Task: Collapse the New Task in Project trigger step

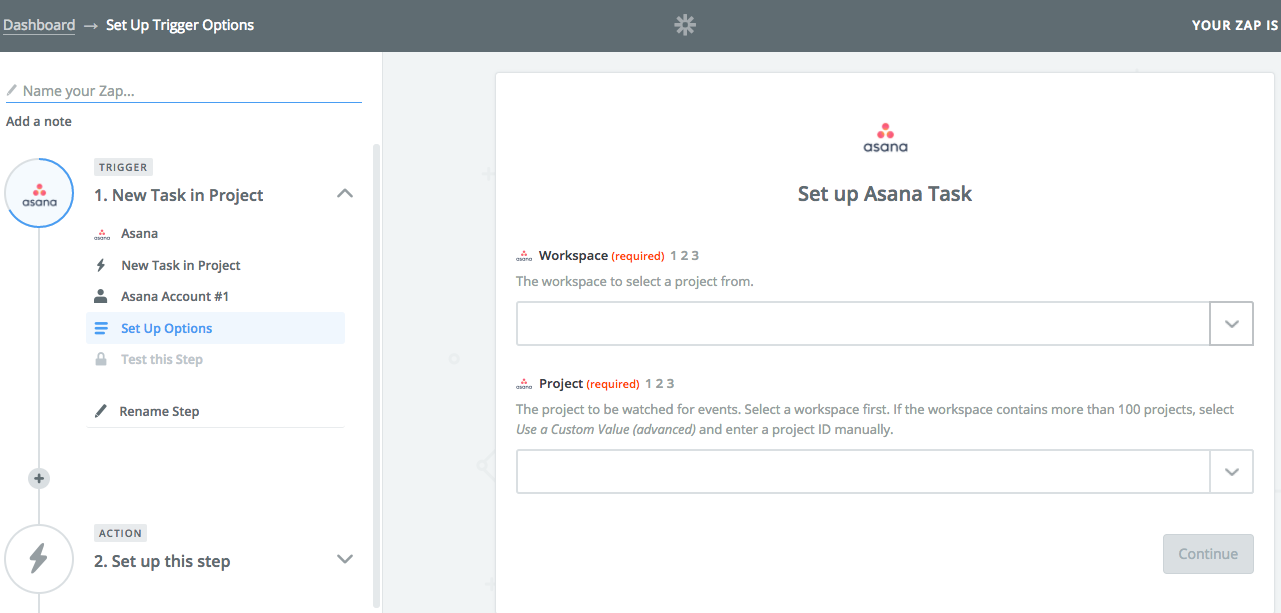Action: pos(345,194)
